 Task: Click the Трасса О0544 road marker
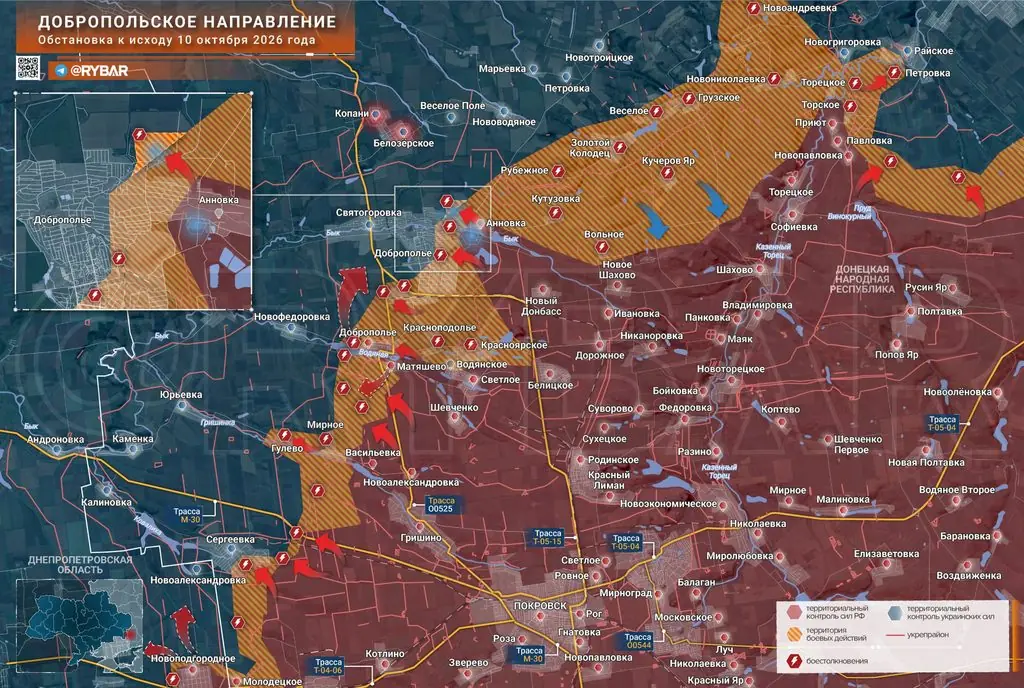(x=638, y=641)
